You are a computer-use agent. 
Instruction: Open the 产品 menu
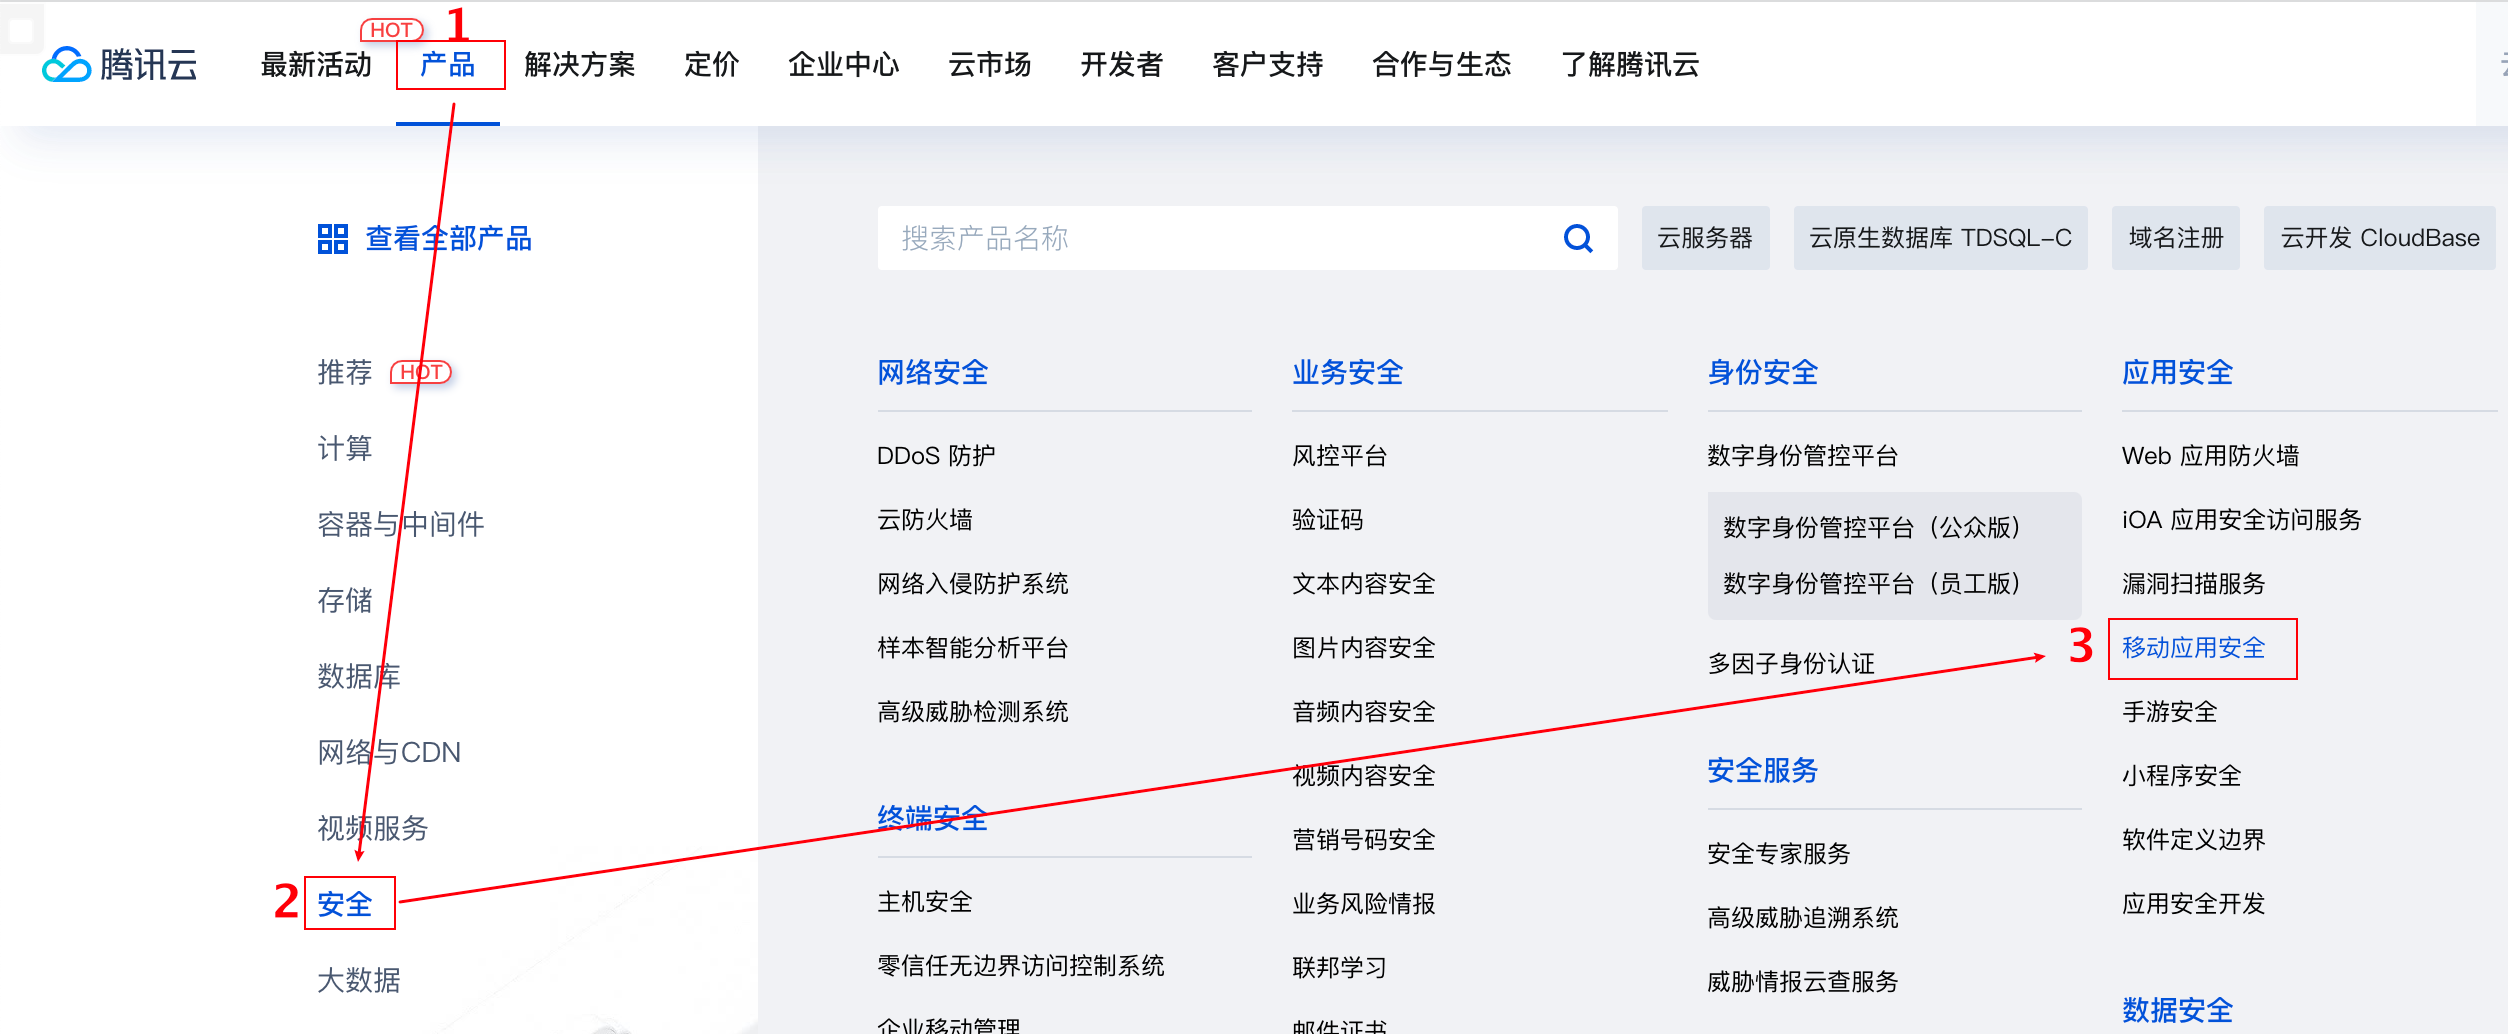pos(448,65)
